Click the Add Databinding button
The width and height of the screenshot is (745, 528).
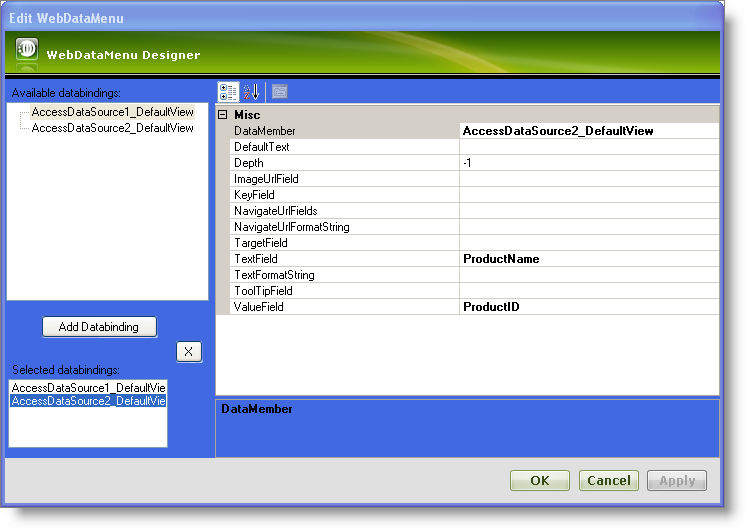(x=99, y=326)
